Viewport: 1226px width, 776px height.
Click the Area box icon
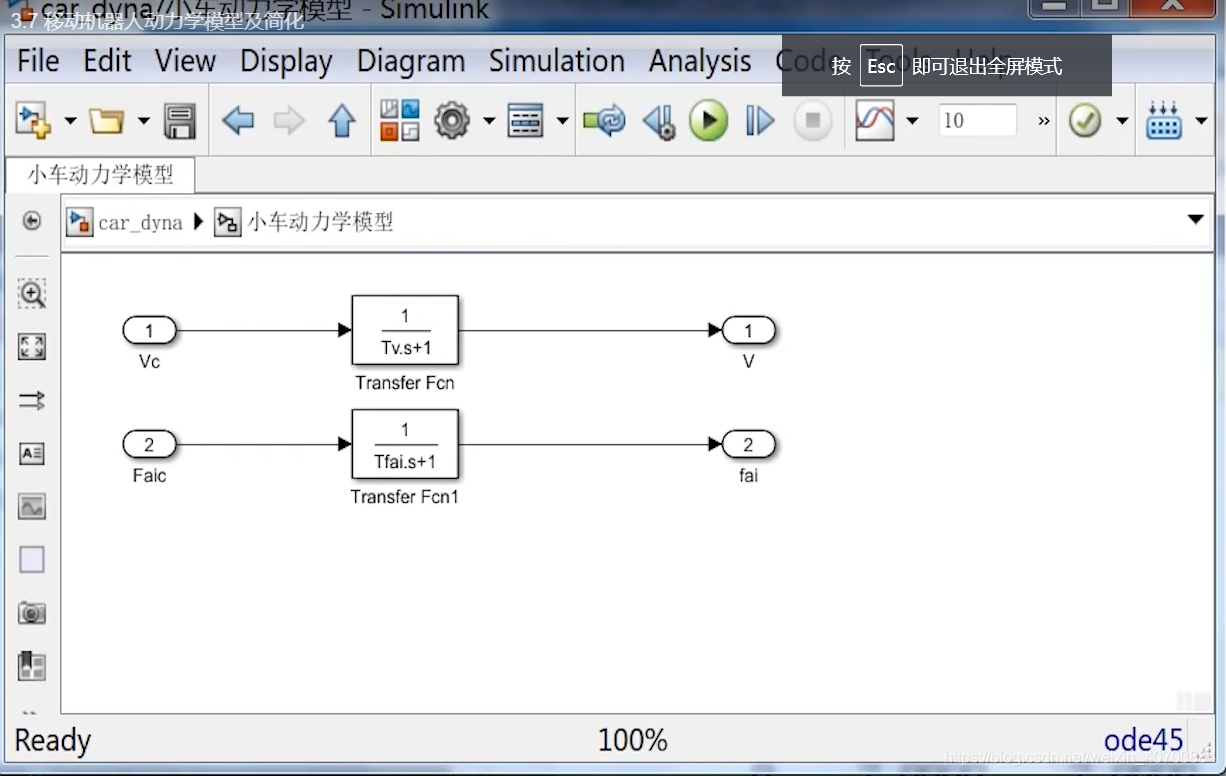(32, 560)
